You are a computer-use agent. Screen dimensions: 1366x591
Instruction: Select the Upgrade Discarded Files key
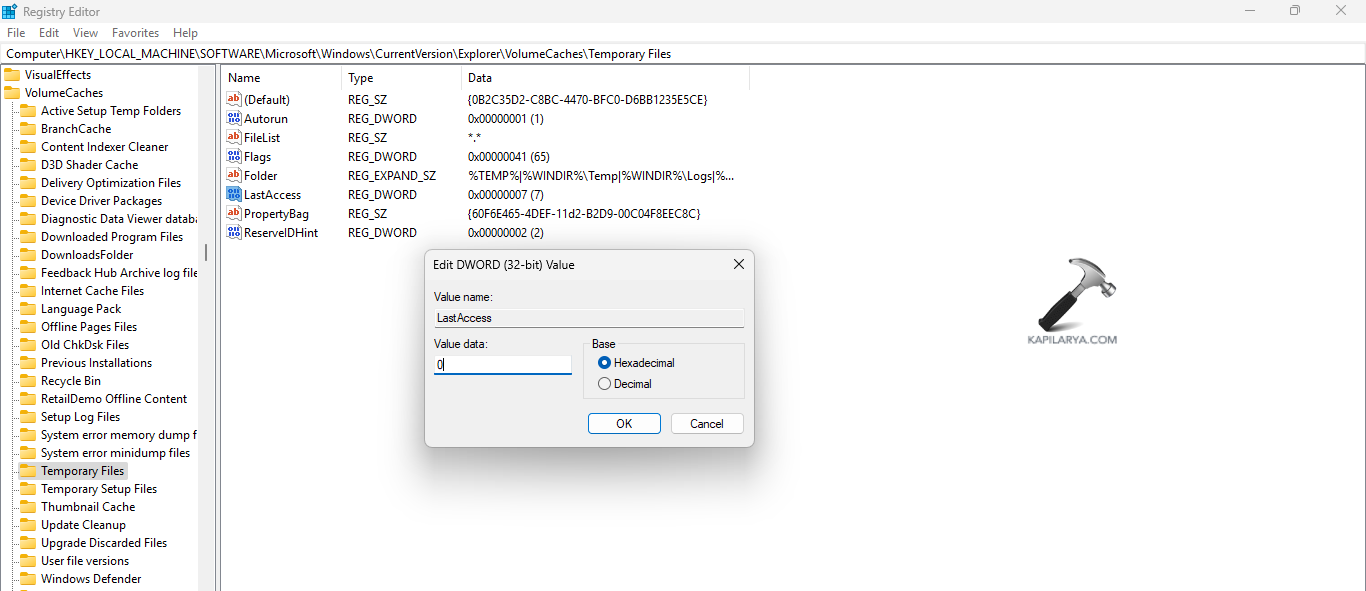[x=104, y=543]
